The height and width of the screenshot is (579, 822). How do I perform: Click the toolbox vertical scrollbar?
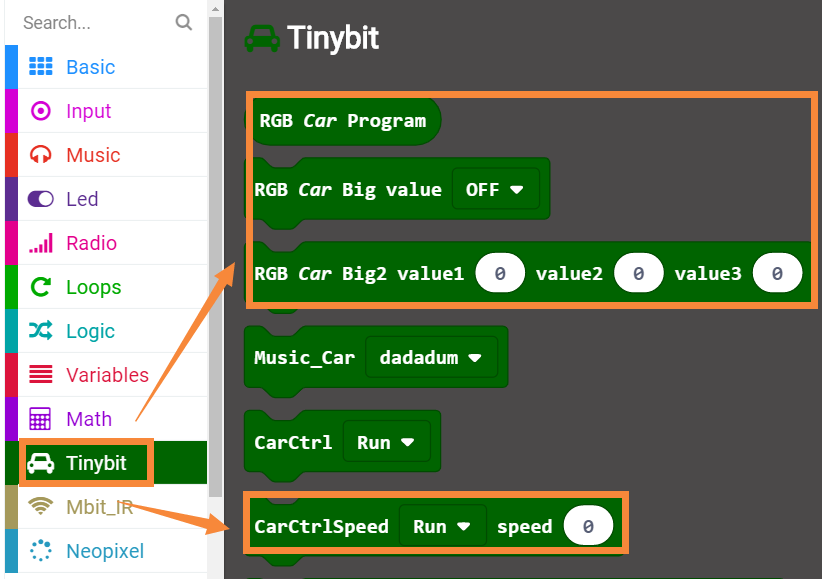216,250
